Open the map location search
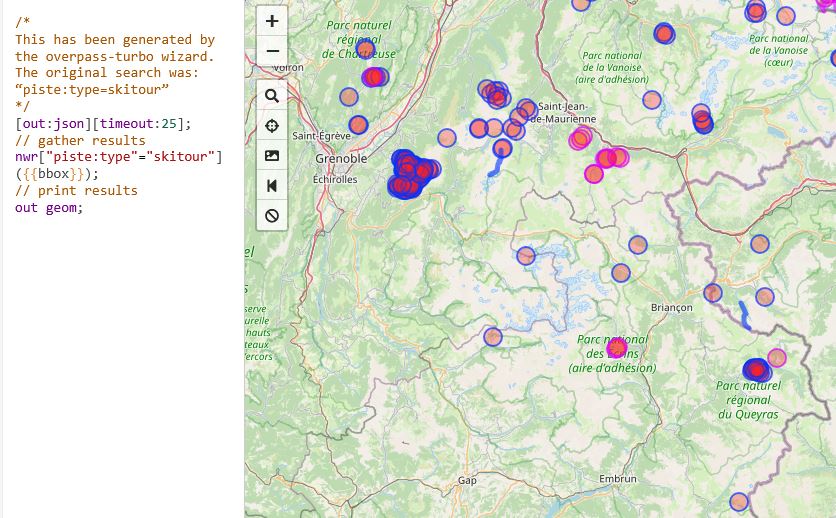Image resolution: width=836 pixels, height=518 pixels. (x=272, y=96)
